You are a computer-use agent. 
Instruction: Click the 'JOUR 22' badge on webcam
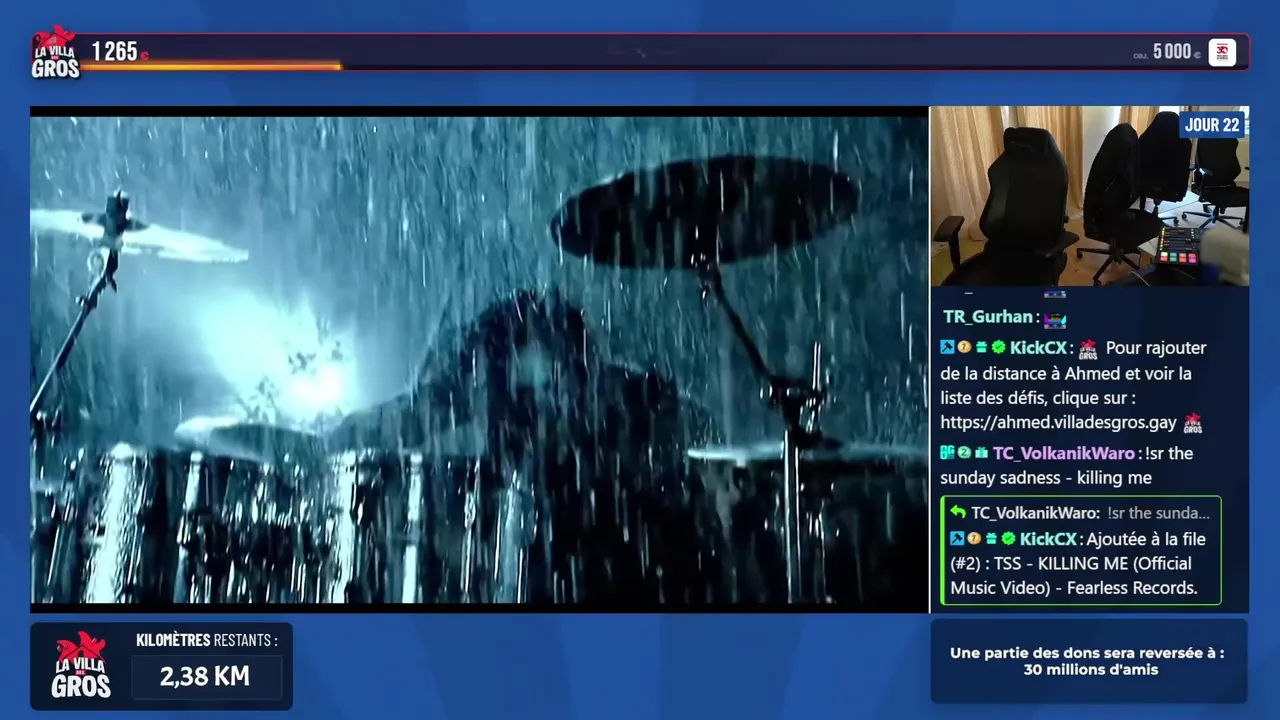[1212, 125]
